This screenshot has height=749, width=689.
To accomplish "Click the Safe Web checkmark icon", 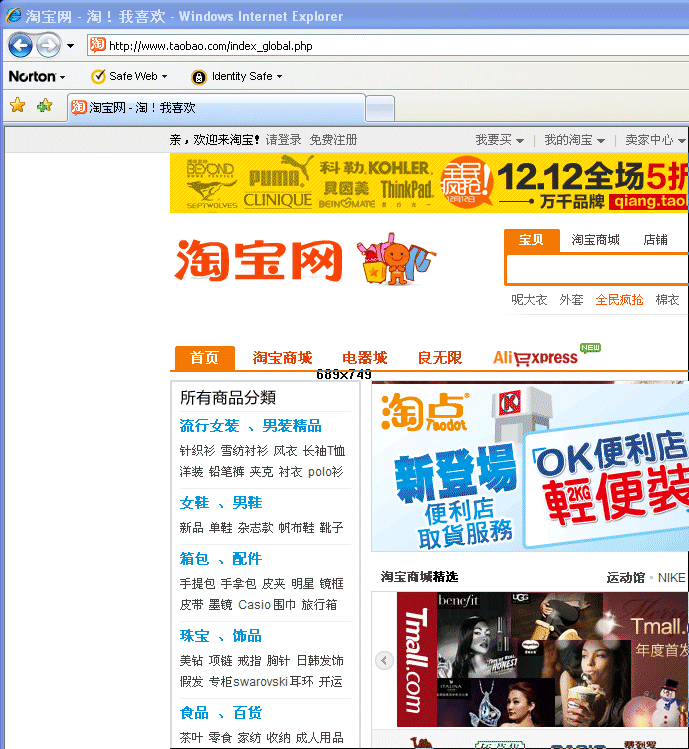I will pyautogui.click(x=98, y=76).
